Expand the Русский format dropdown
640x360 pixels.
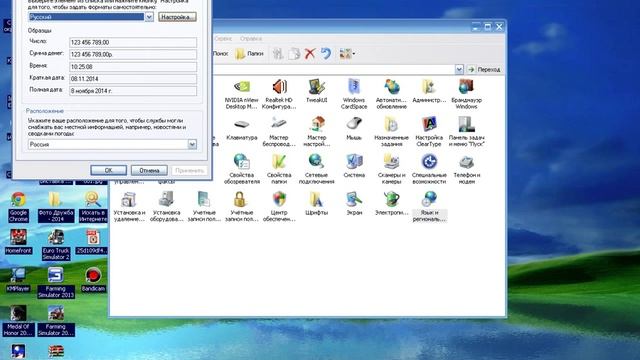[149, 17]
